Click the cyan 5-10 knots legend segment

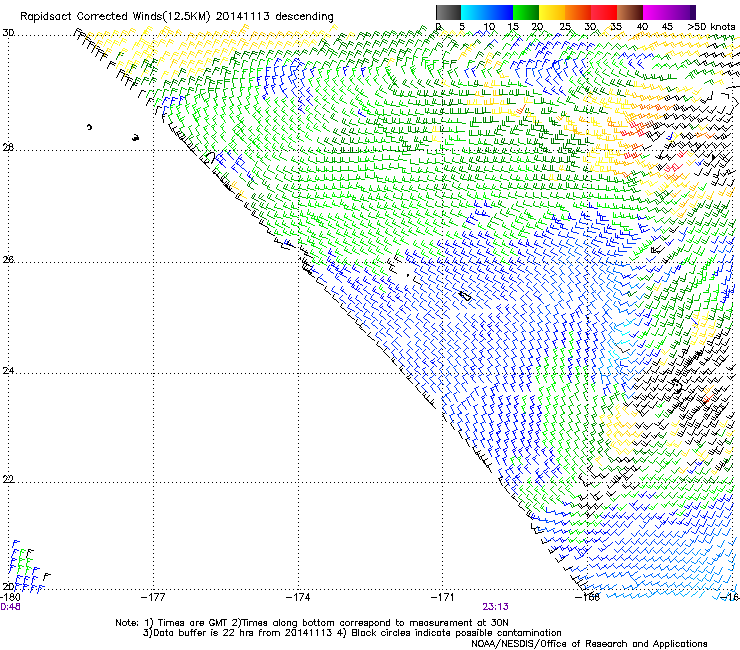coord(474,12)
